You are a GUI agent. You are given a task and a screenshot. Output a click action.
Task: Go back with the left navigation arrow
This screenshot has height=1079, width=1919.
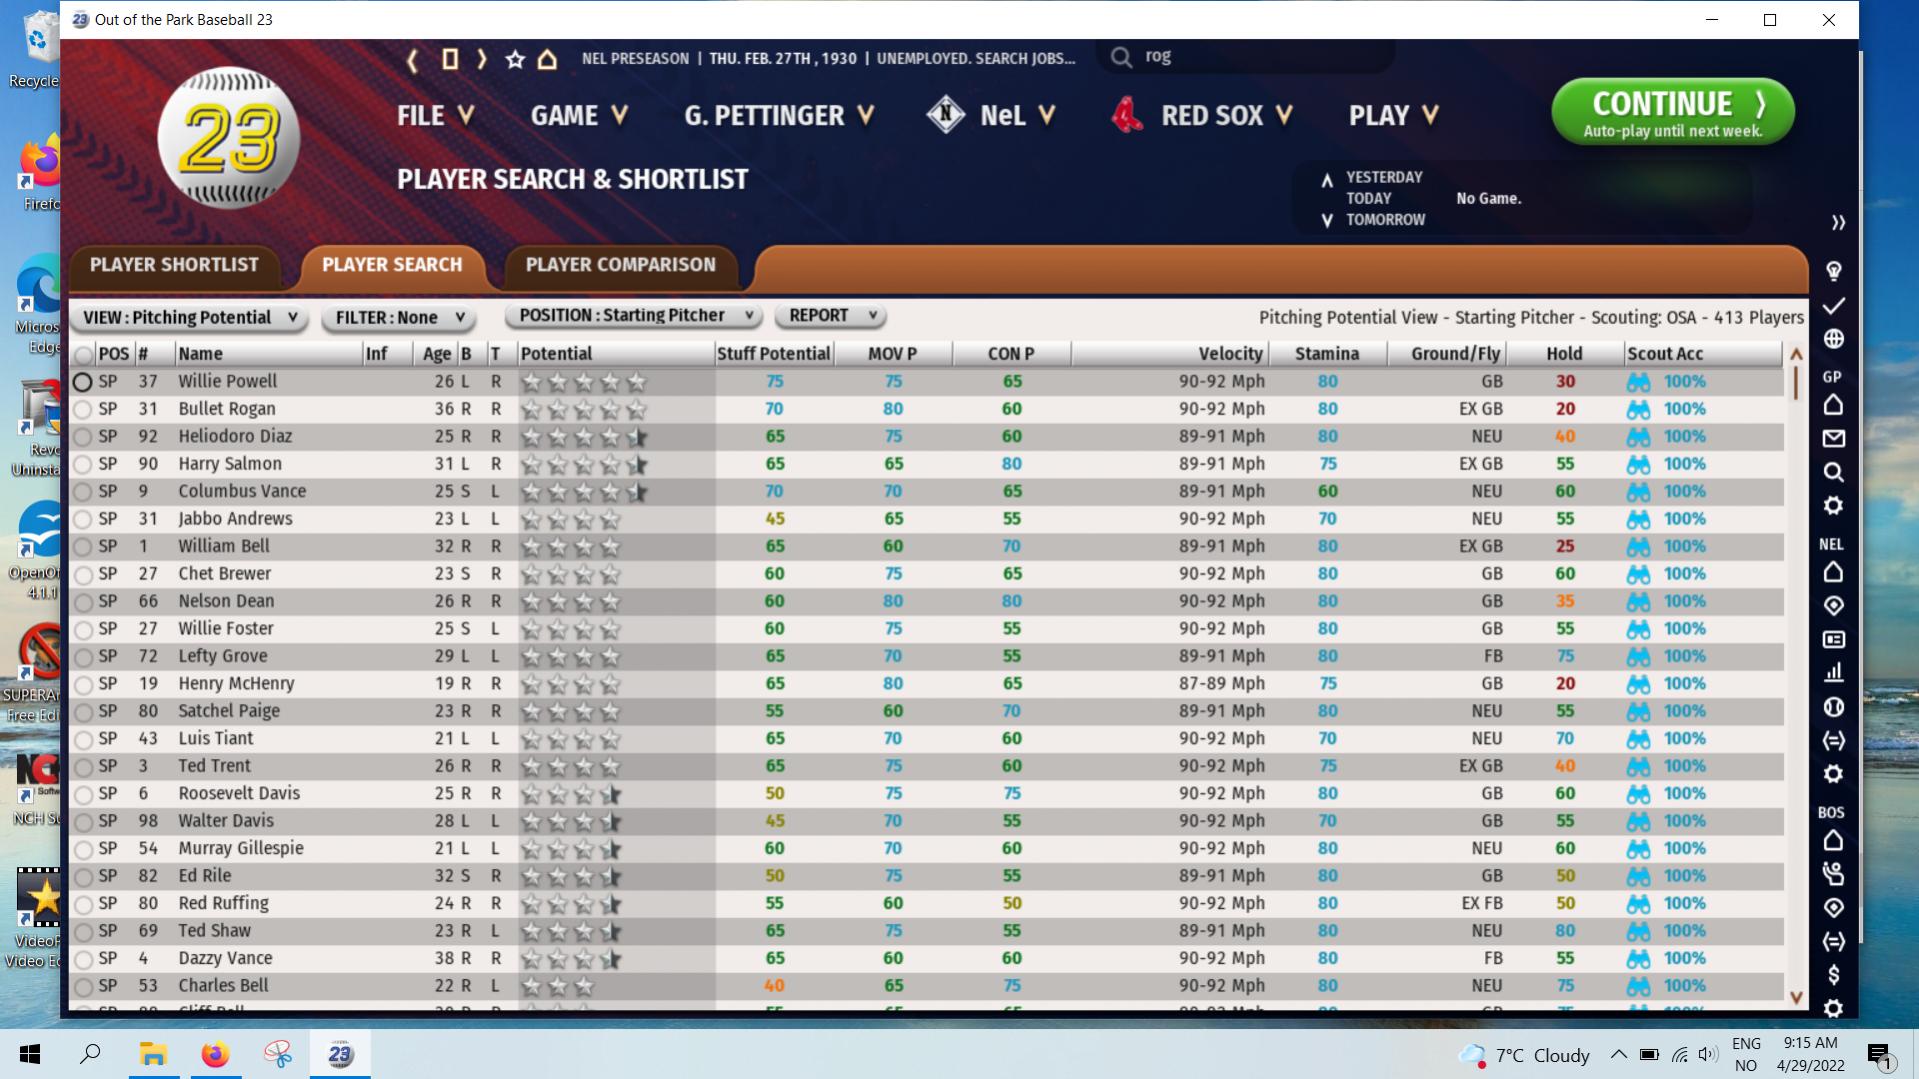(412, 60)
